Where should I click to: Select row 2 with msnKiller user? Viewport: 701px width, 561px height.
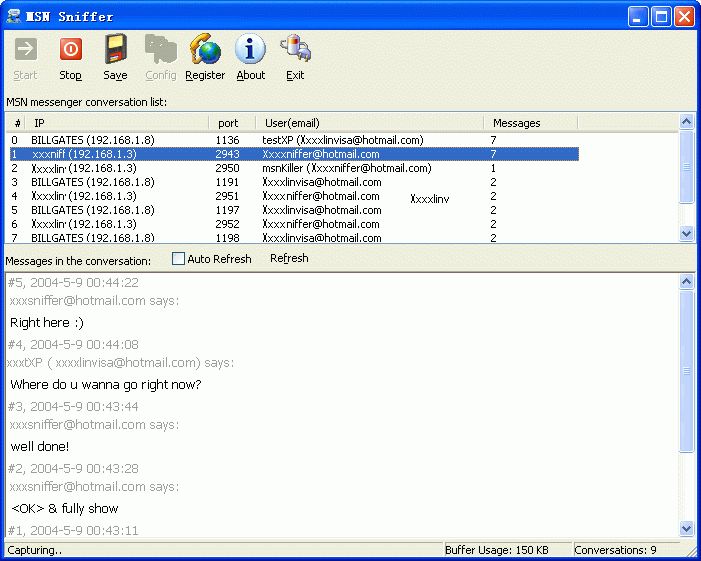pyautogui.click(x=294, y=168)
